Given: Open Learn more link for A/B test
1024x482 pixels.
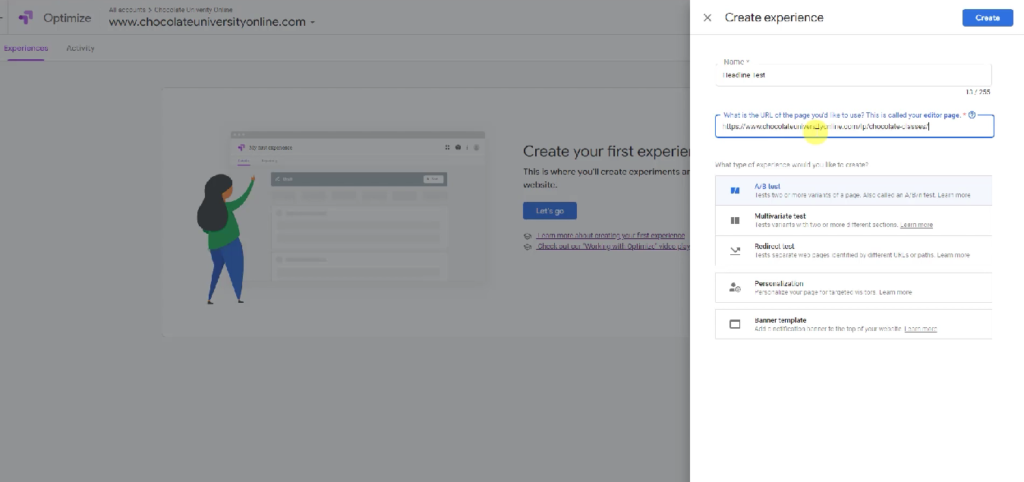Looking at the screenshot, I should [953, 195].
